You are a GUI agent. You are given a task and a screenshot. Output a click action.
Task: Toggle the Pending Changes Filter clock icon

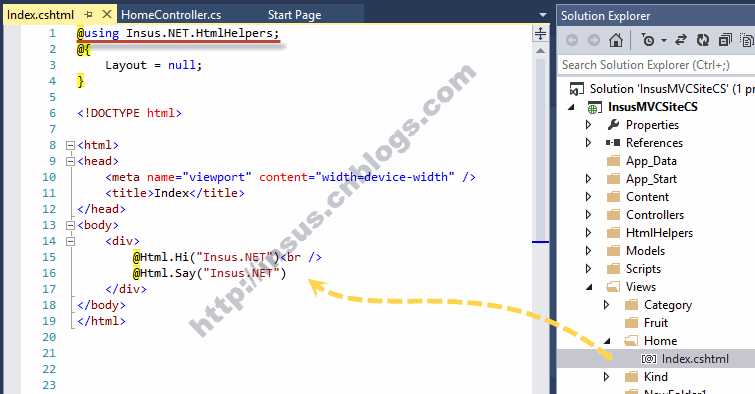[648, 40]
